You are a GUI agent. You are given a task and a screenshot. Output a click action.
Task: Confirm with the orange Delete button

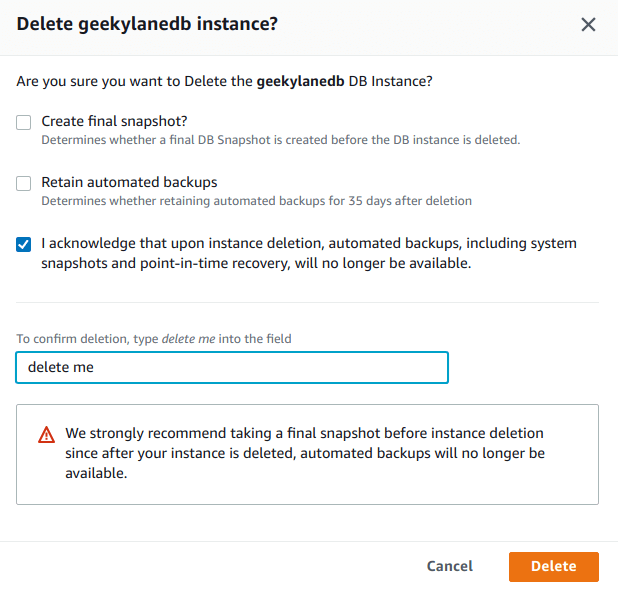554,567
